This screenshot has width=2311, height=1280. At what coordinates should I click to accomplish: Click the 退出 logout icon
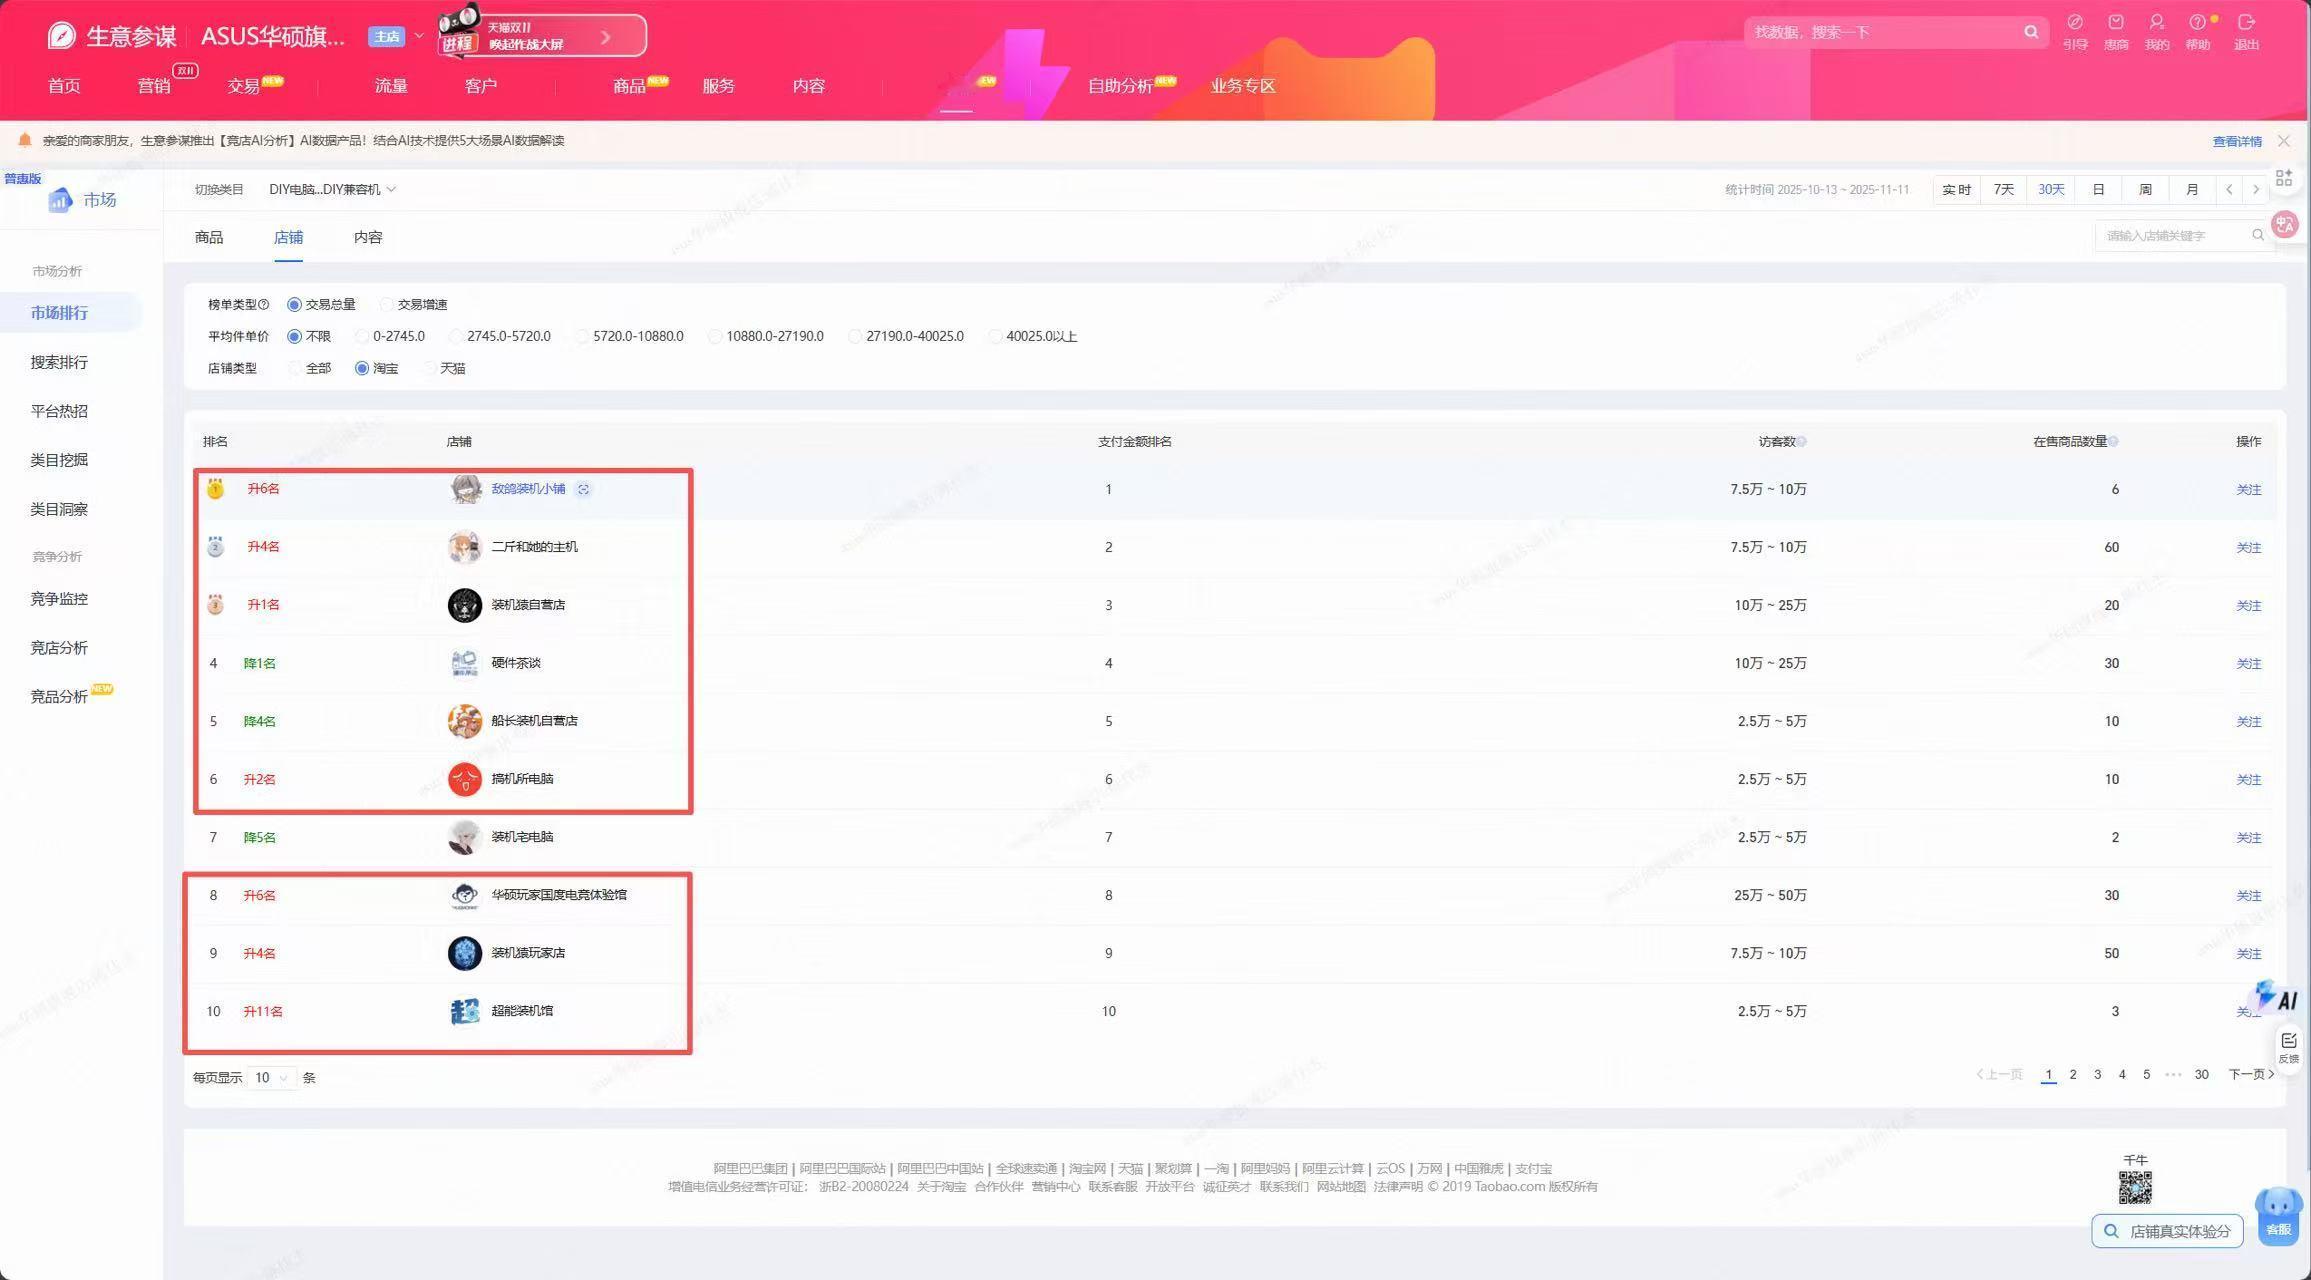(x=2246, y=23)
